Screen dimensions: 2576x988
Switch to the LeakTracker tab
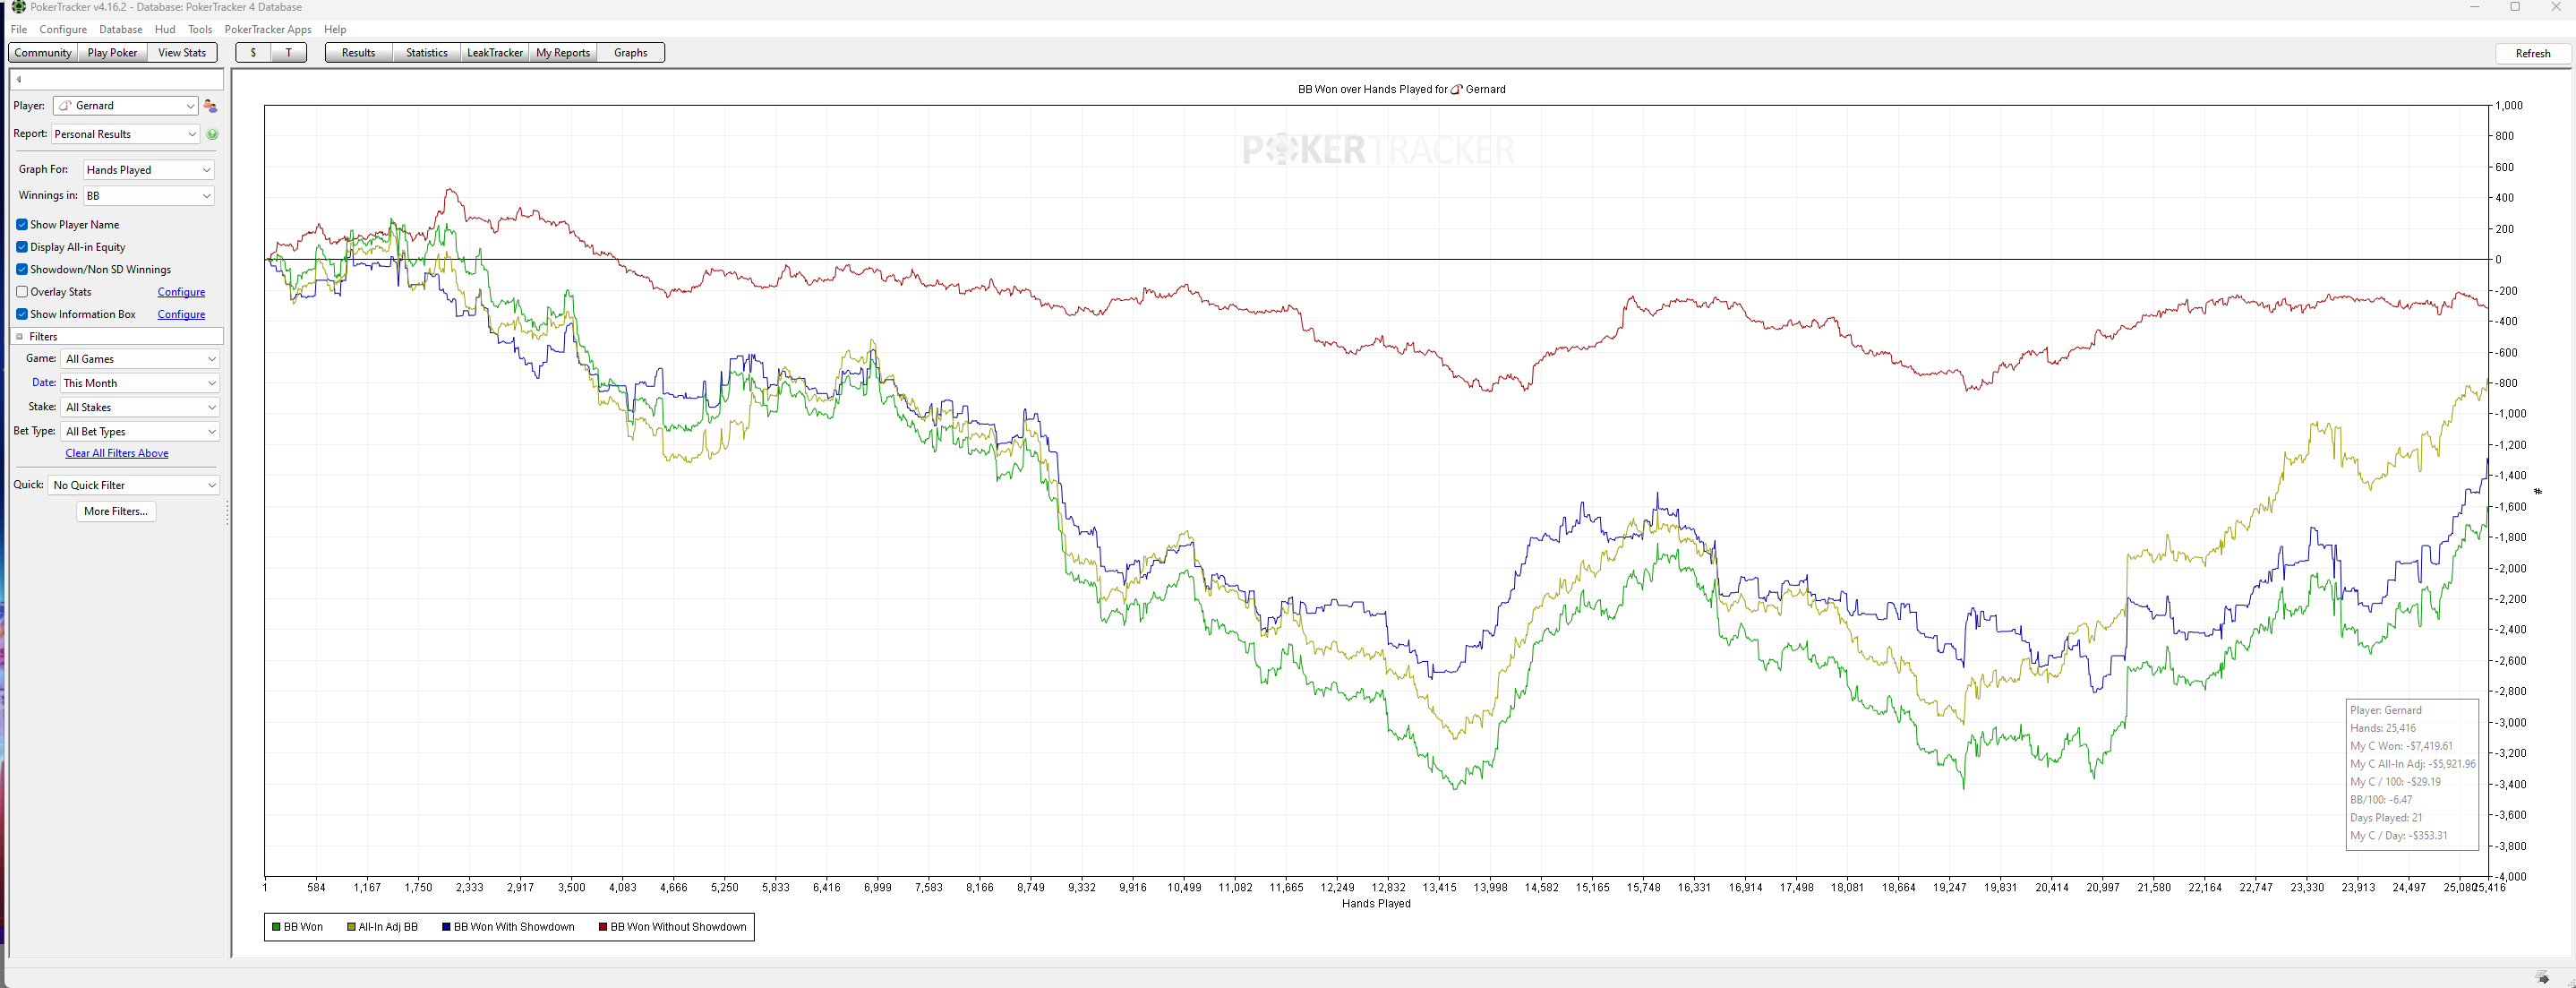(494, 53)
